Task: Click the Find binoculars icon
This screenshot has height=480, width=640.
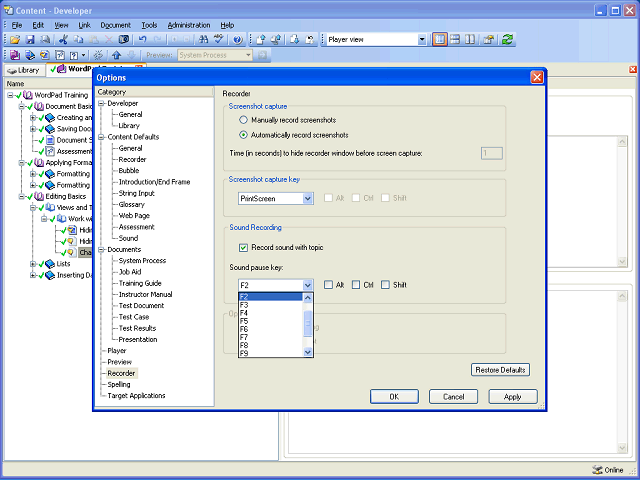Action: pos(203,40)
